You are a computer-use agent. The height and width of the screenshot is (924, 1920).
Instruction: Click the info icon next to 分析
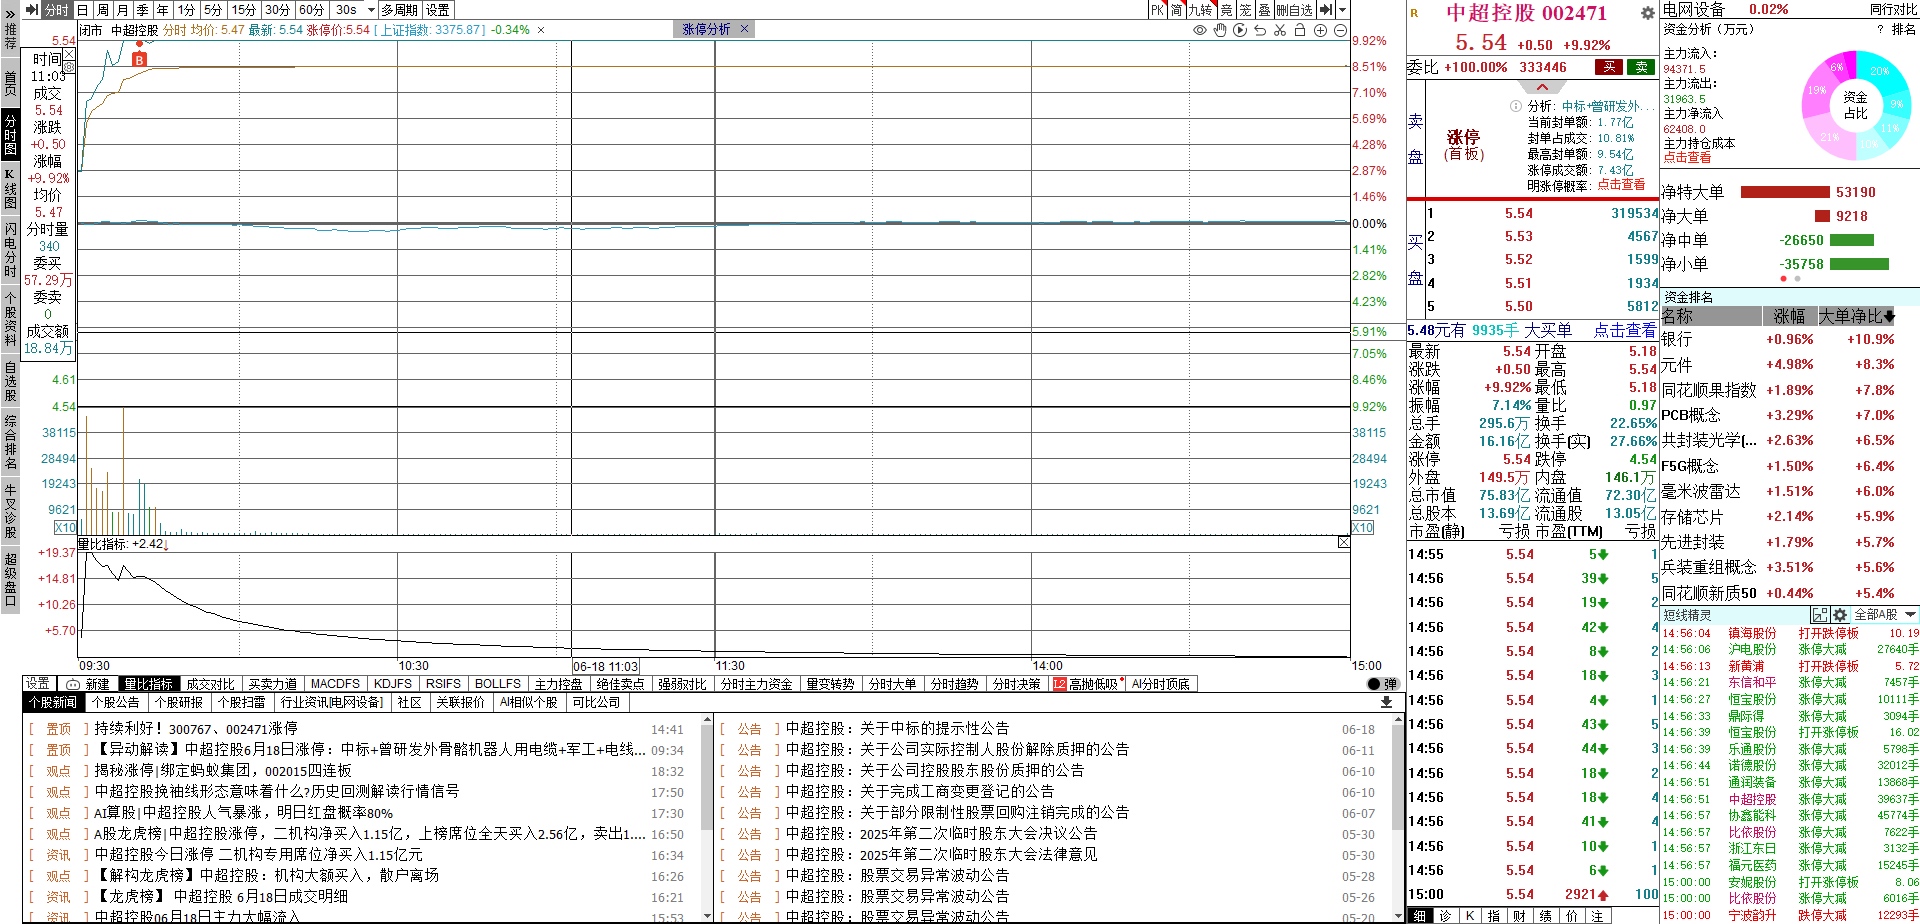click(1516, 106)
